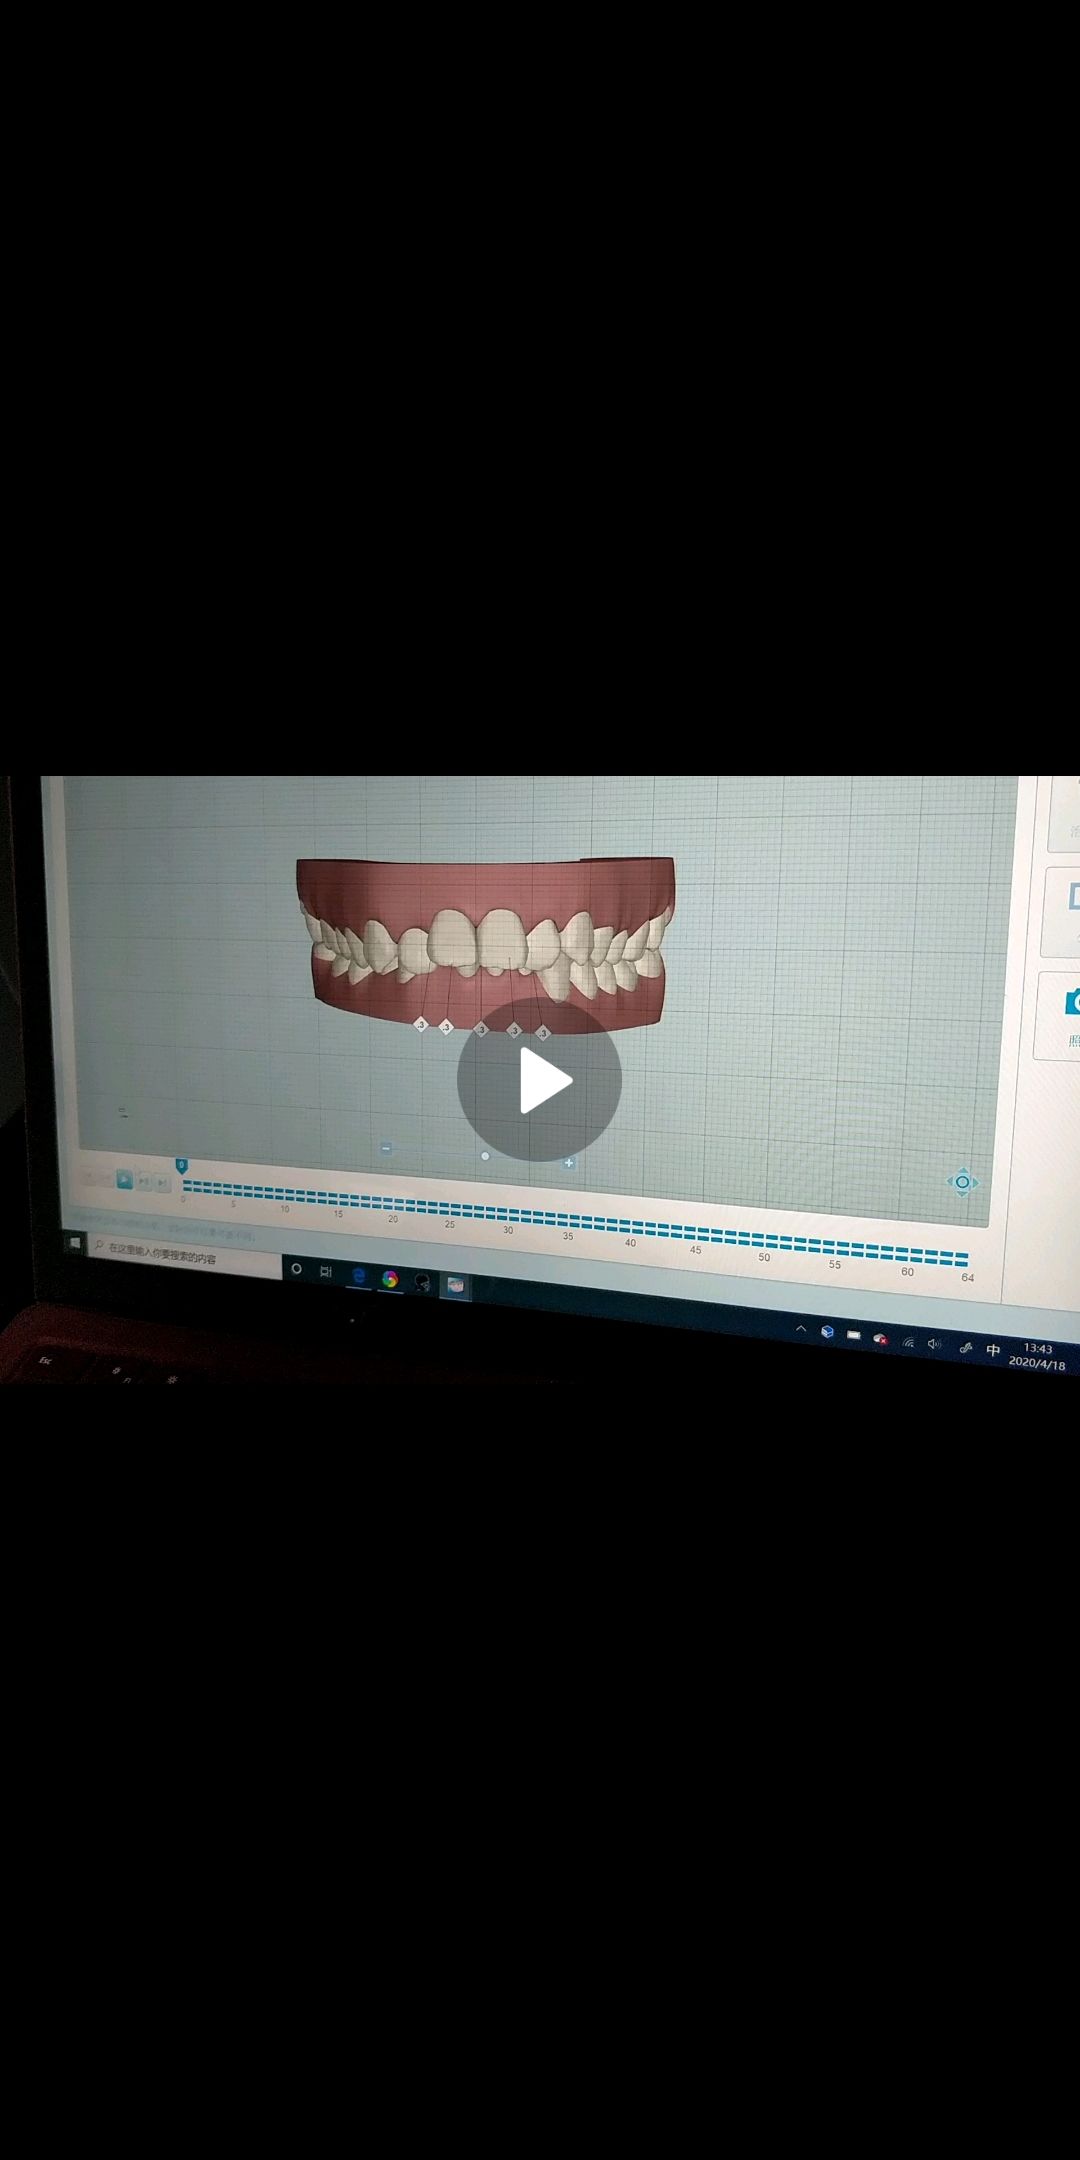Click final stage 64 on the timeline

[x=962, y=1259]
